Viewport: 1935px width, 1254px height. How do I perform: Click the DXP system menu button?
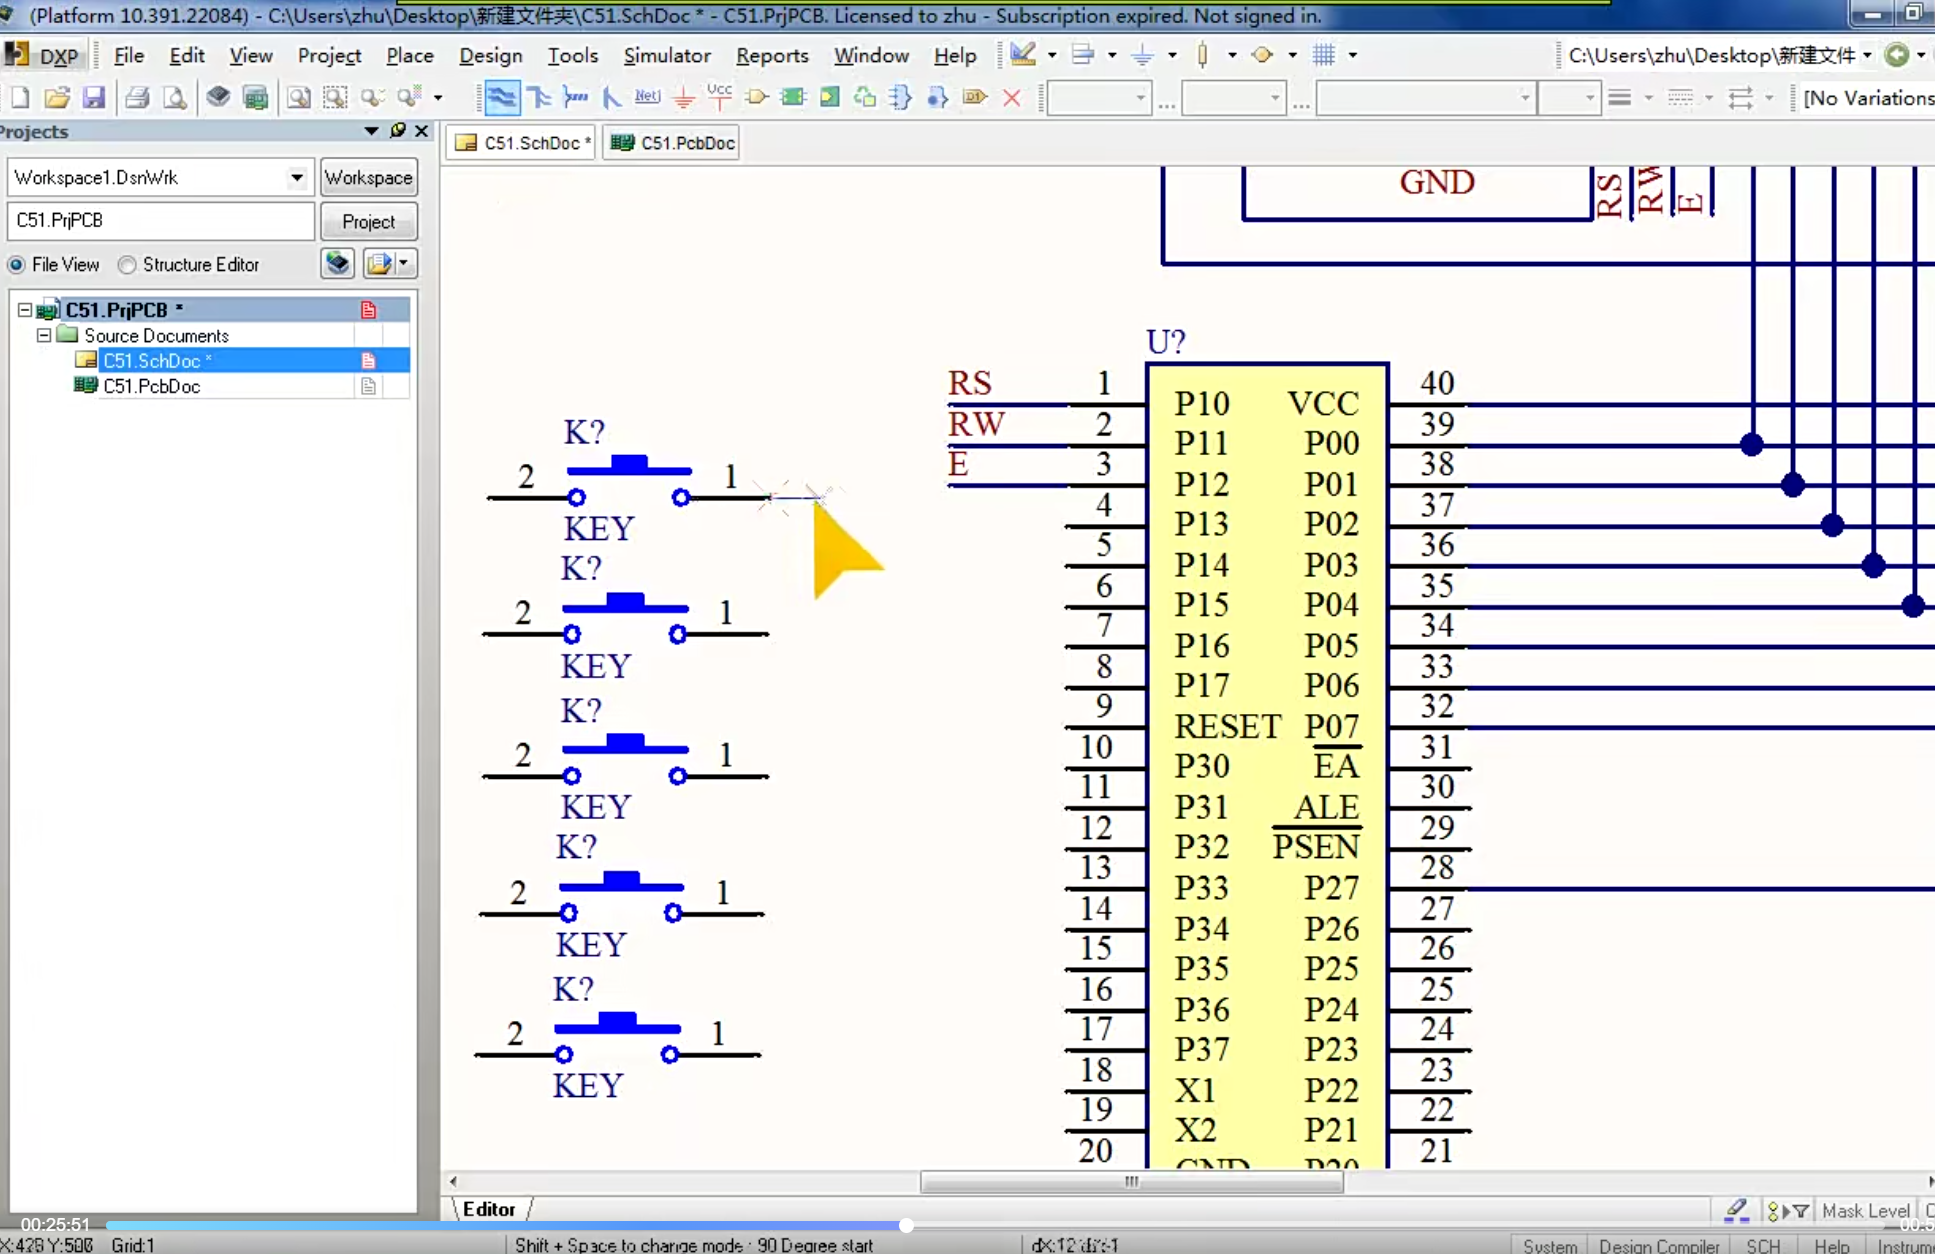[x=44, y=56]
